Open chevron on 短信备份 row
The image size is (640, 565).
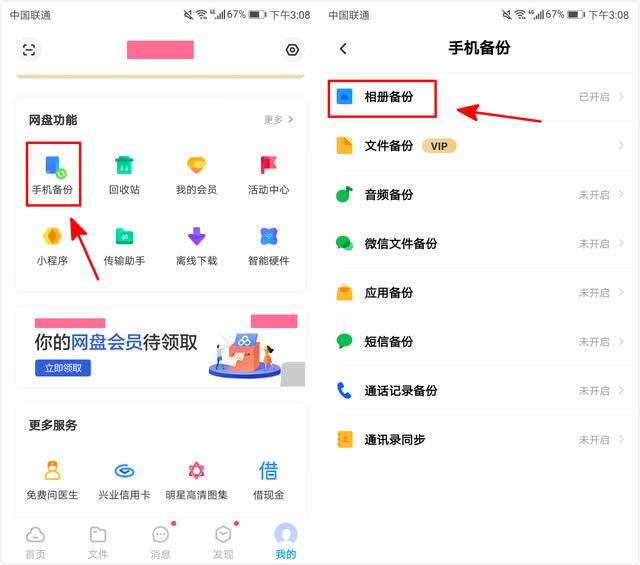coord(621,341)
